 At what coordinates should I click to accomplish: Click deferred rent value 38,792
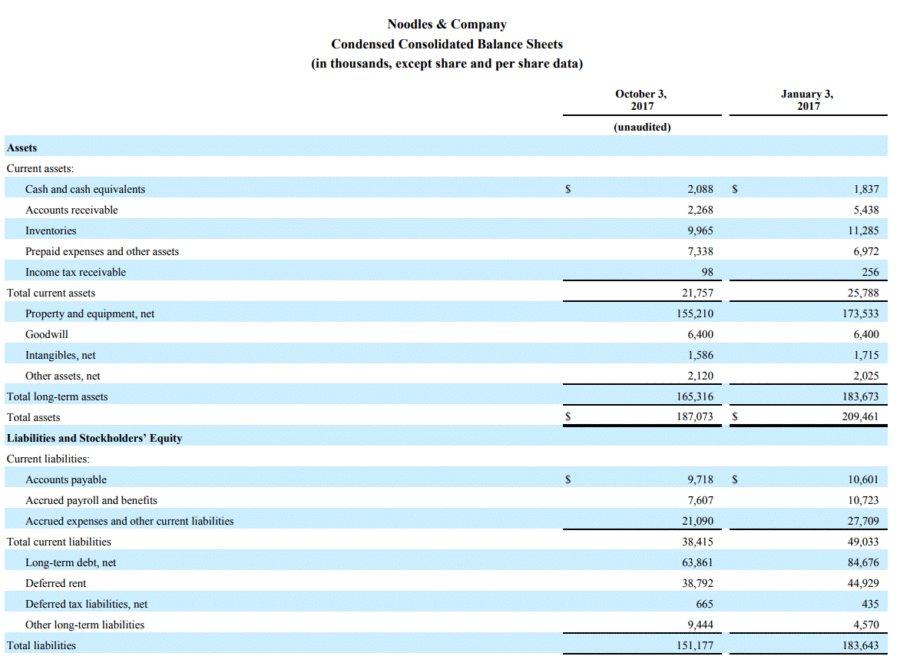[x=698, y=583]
